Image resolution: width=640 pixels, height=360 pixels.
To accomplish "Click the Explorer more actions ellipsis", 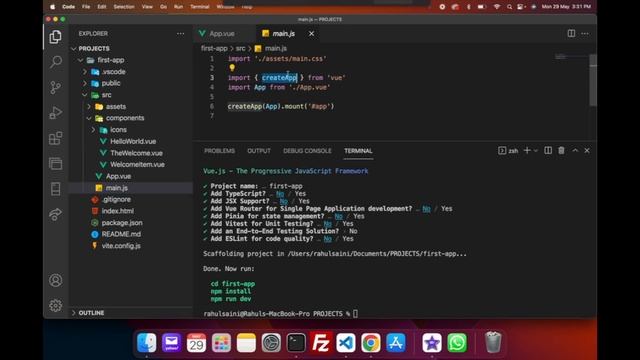I will pos(180,33).
